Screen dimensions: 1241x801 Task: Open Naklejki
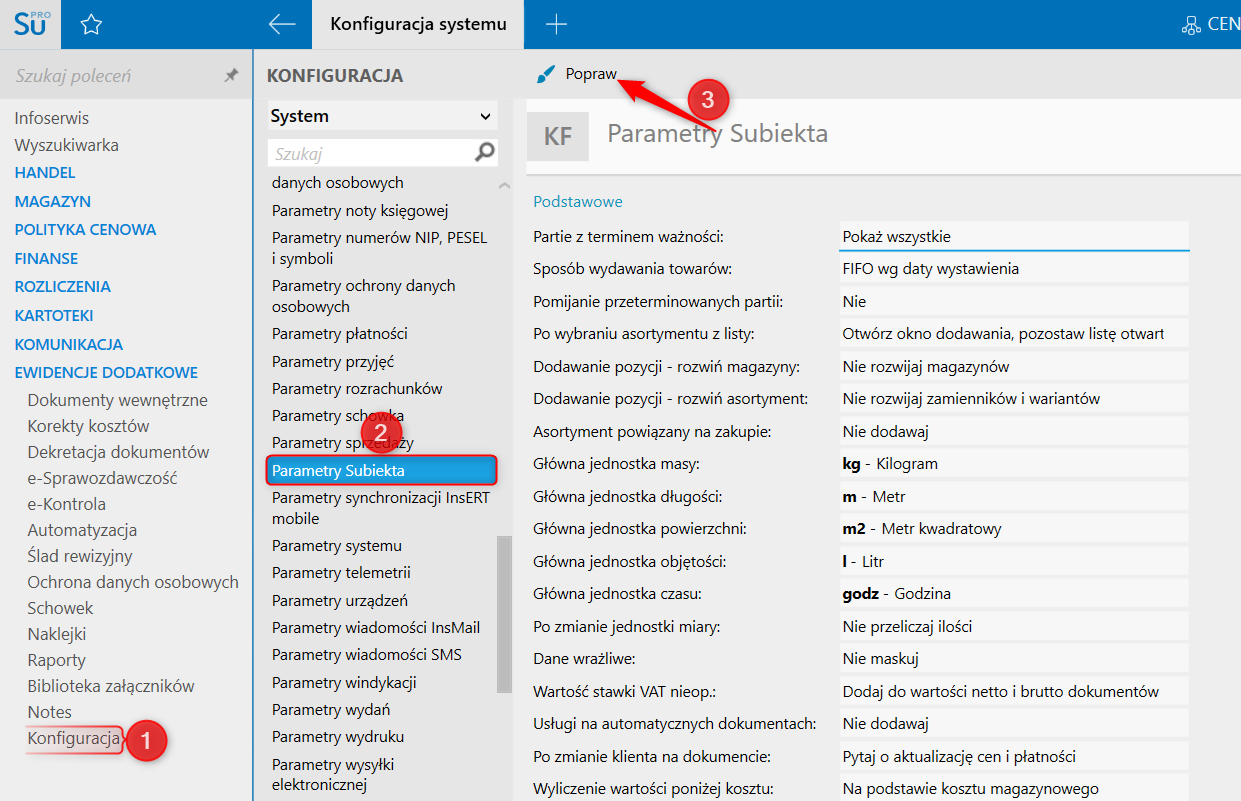[x=57, y=634]
